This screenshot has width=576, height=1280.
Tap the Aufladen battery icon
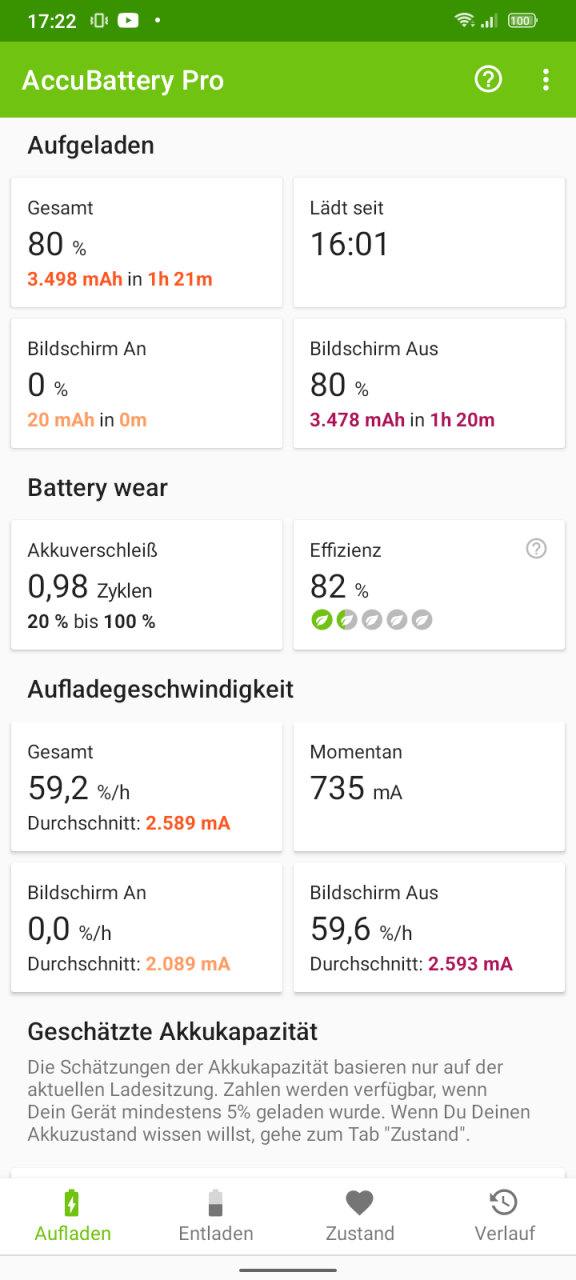[72, 1202]
